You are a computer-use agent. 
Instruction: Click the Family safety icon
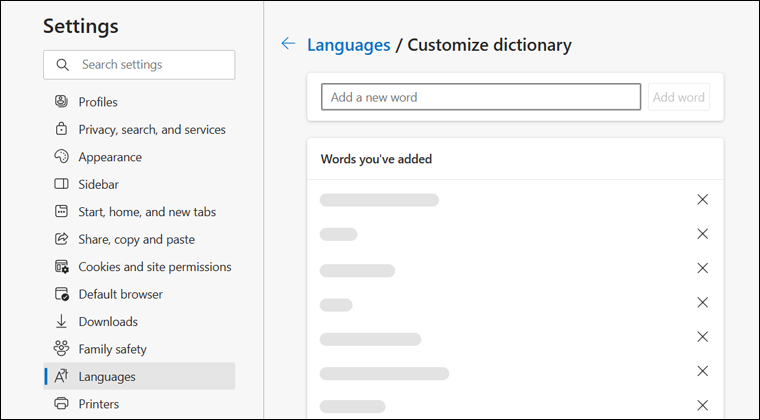61,349
